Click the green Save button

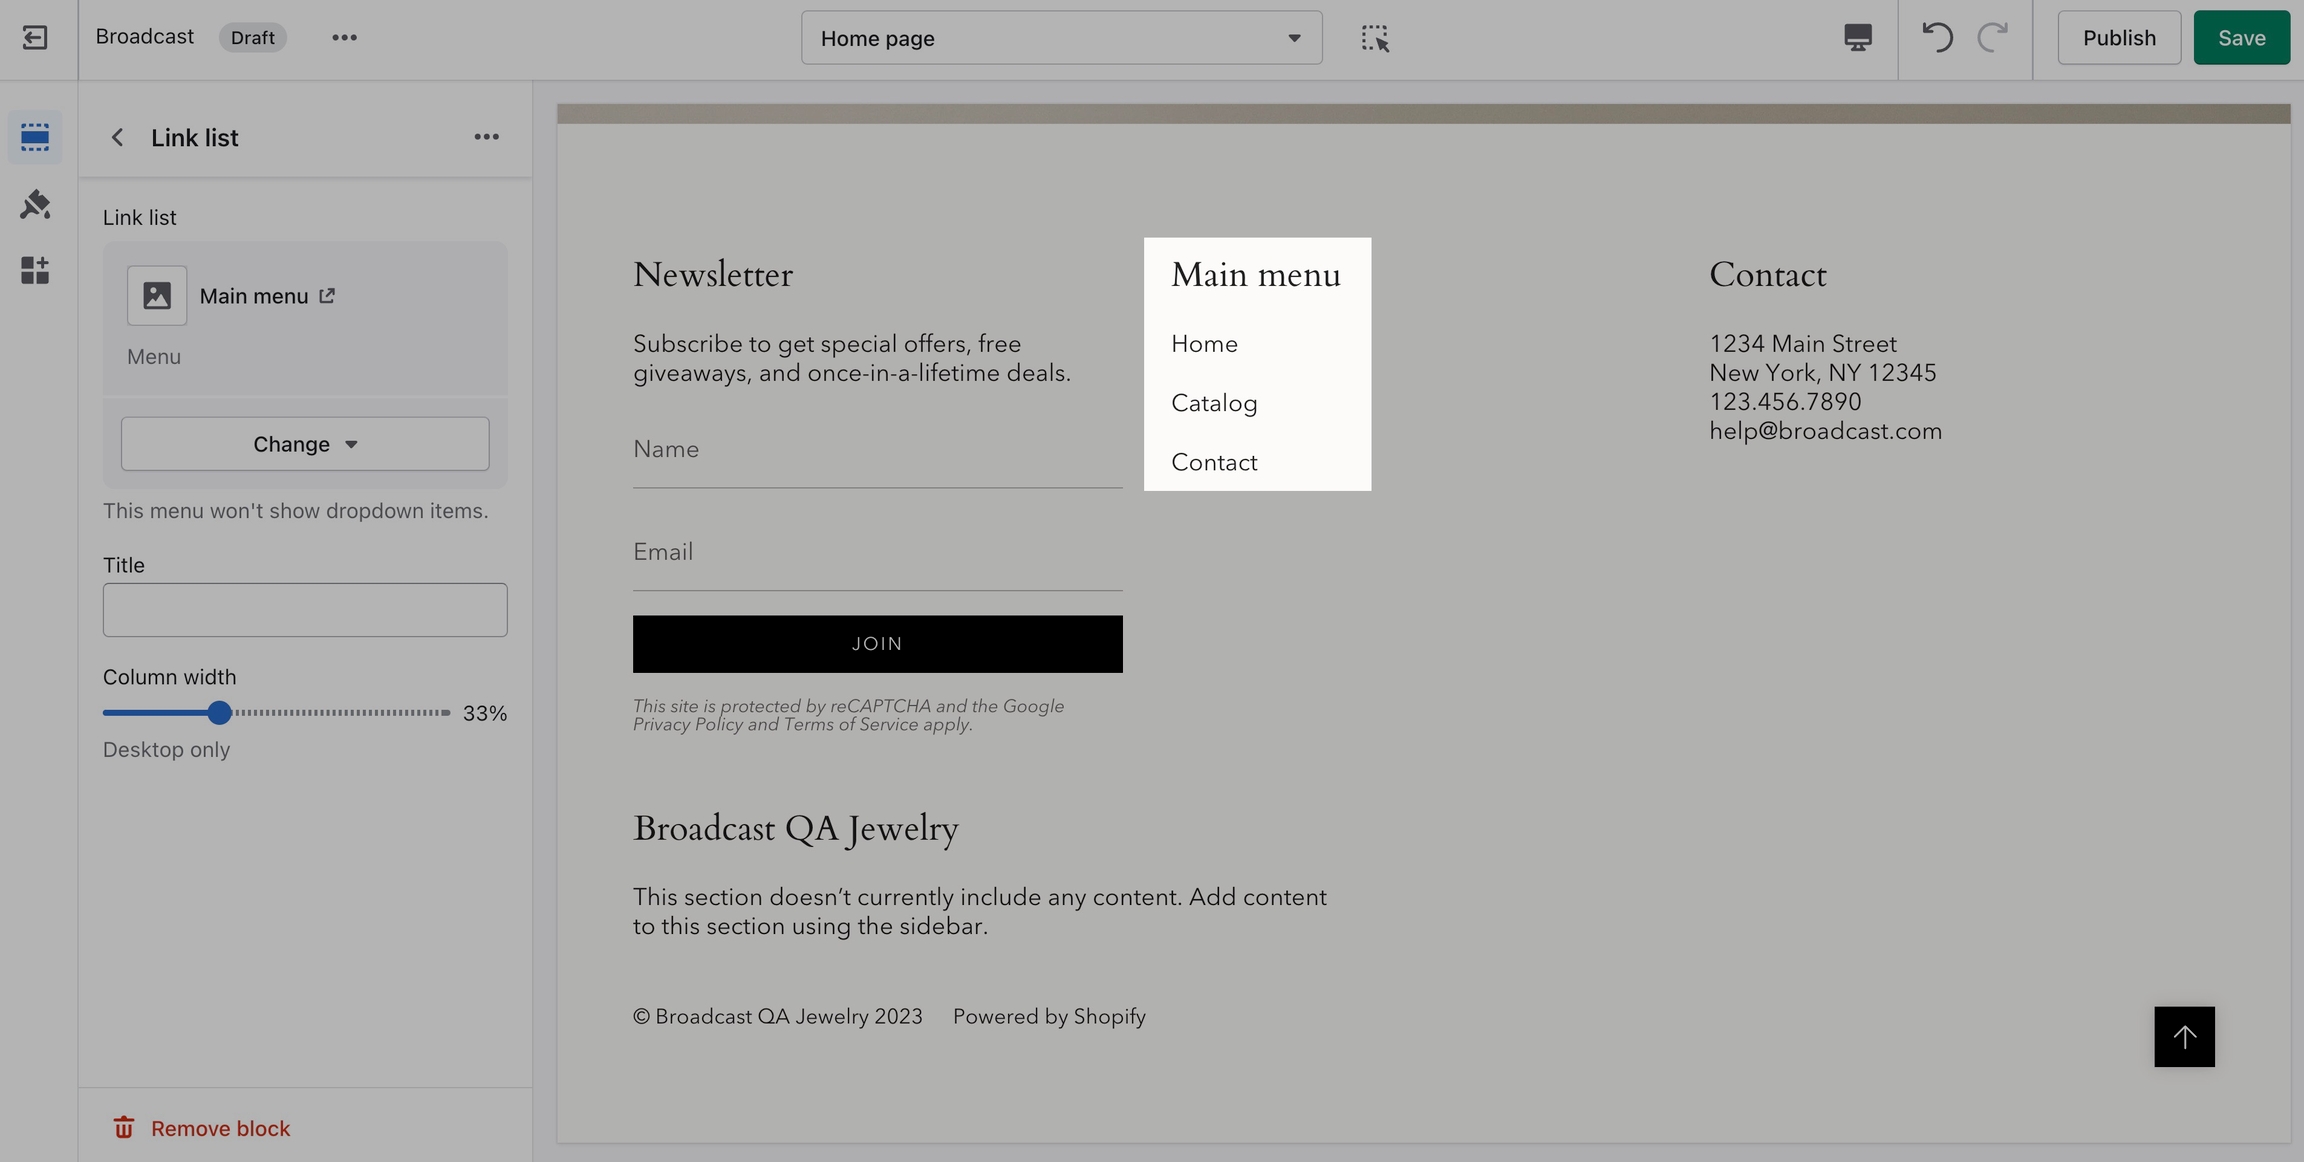[2241, 38]
